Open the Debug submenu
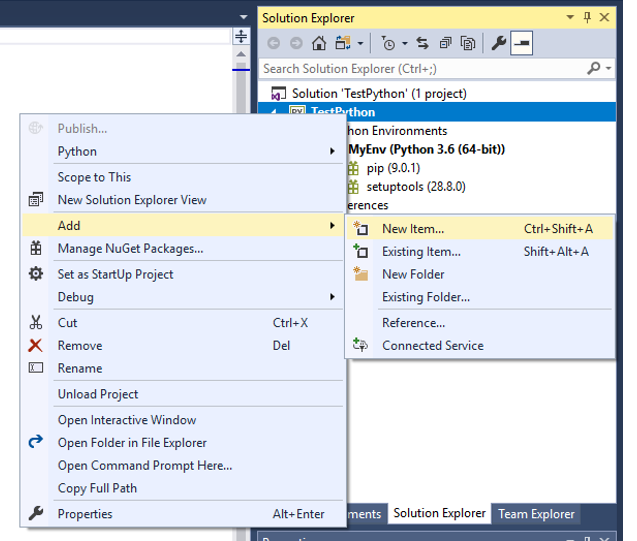 click(x=183, y=297)
